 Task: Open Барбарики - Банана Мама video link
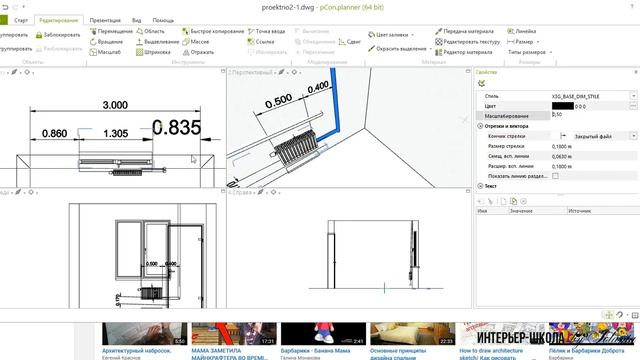click(x=315, y=351)
